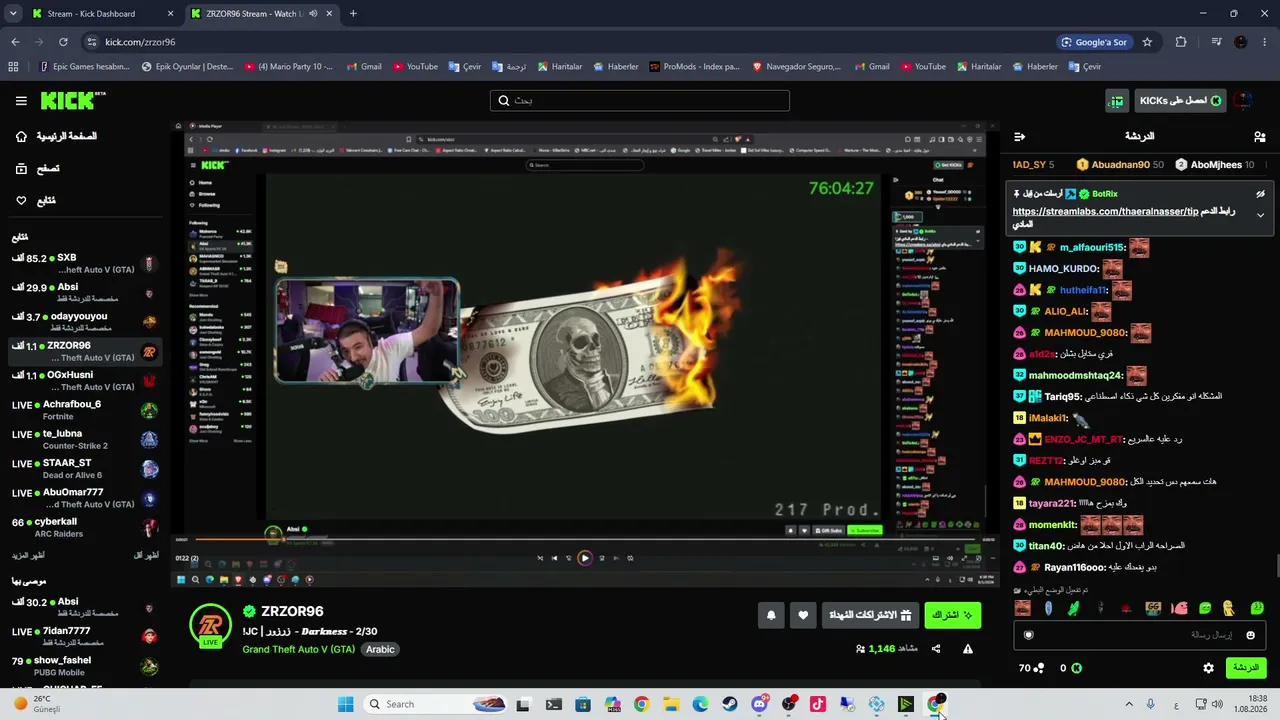The image size is (1280, 720).
Task: Open Achrafbou_6 Fortnite channel
Action: click(x=85, y=410)
